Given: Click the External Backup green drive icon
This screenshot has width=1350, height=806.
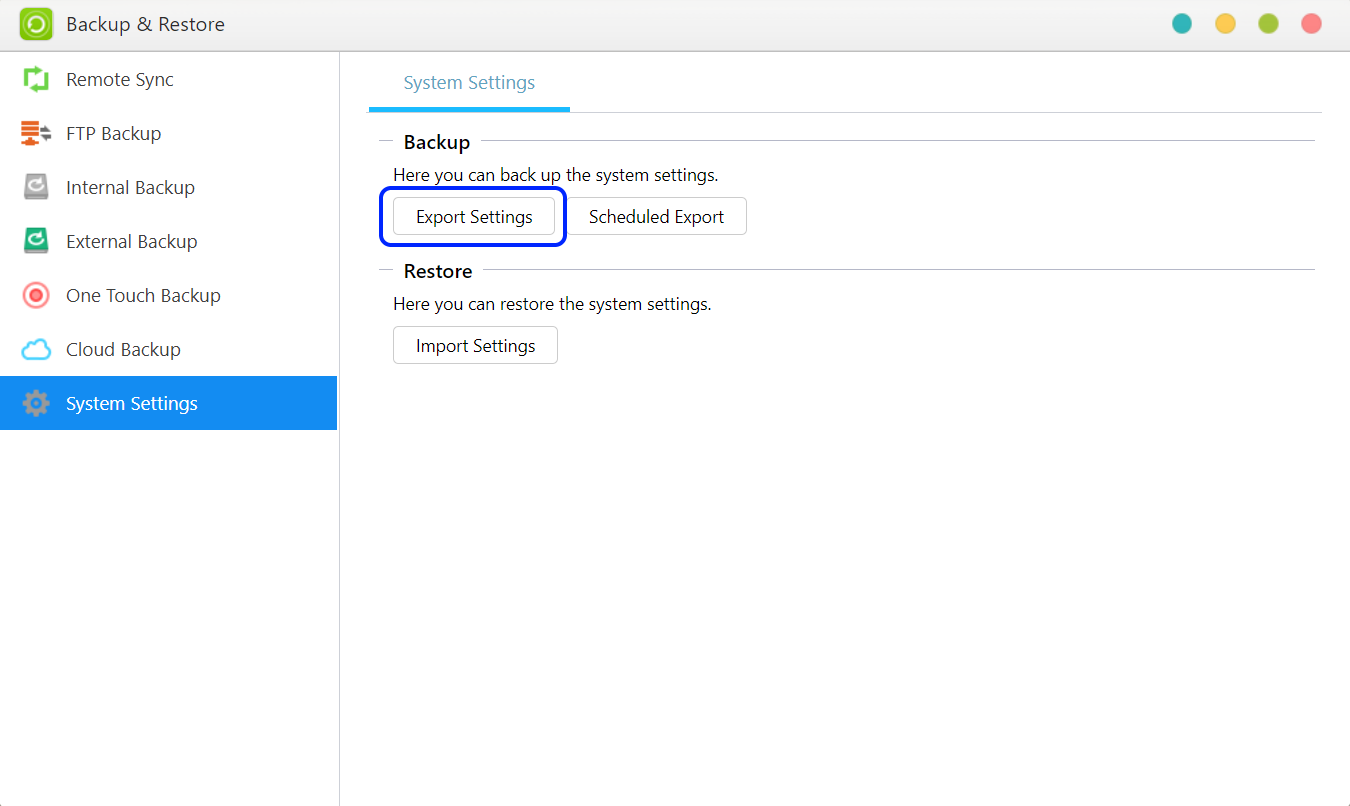Looking at the screenshot, I should point(36,242).
